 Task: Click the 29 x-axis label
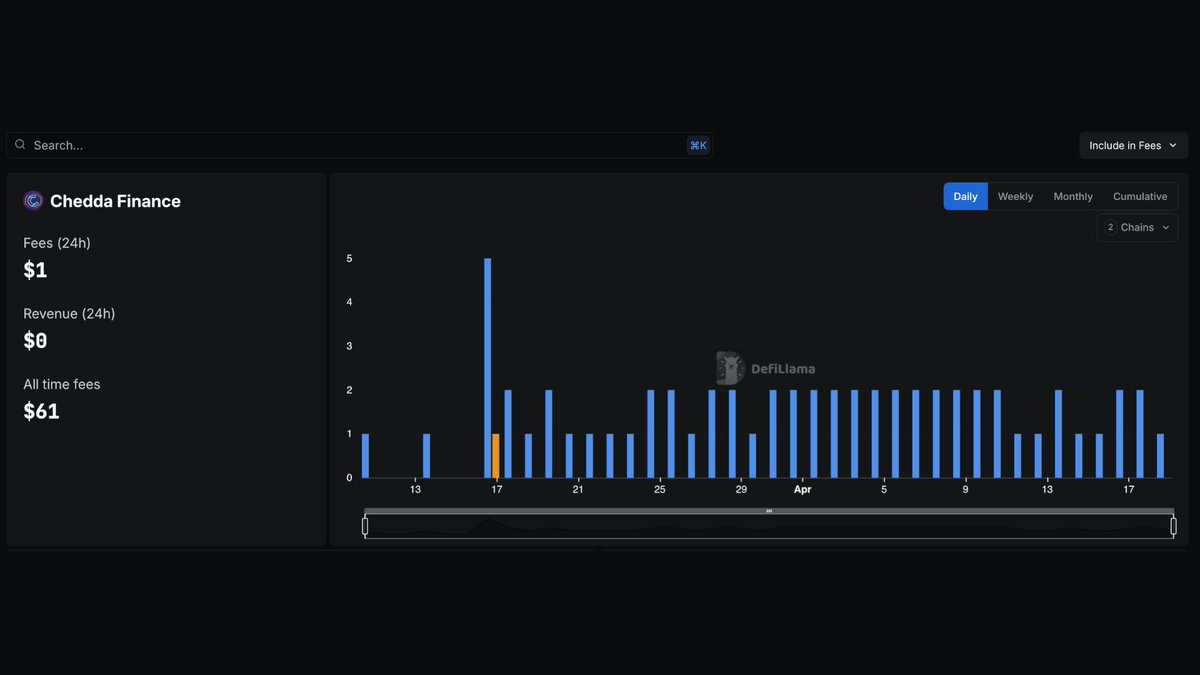(741, 490)
